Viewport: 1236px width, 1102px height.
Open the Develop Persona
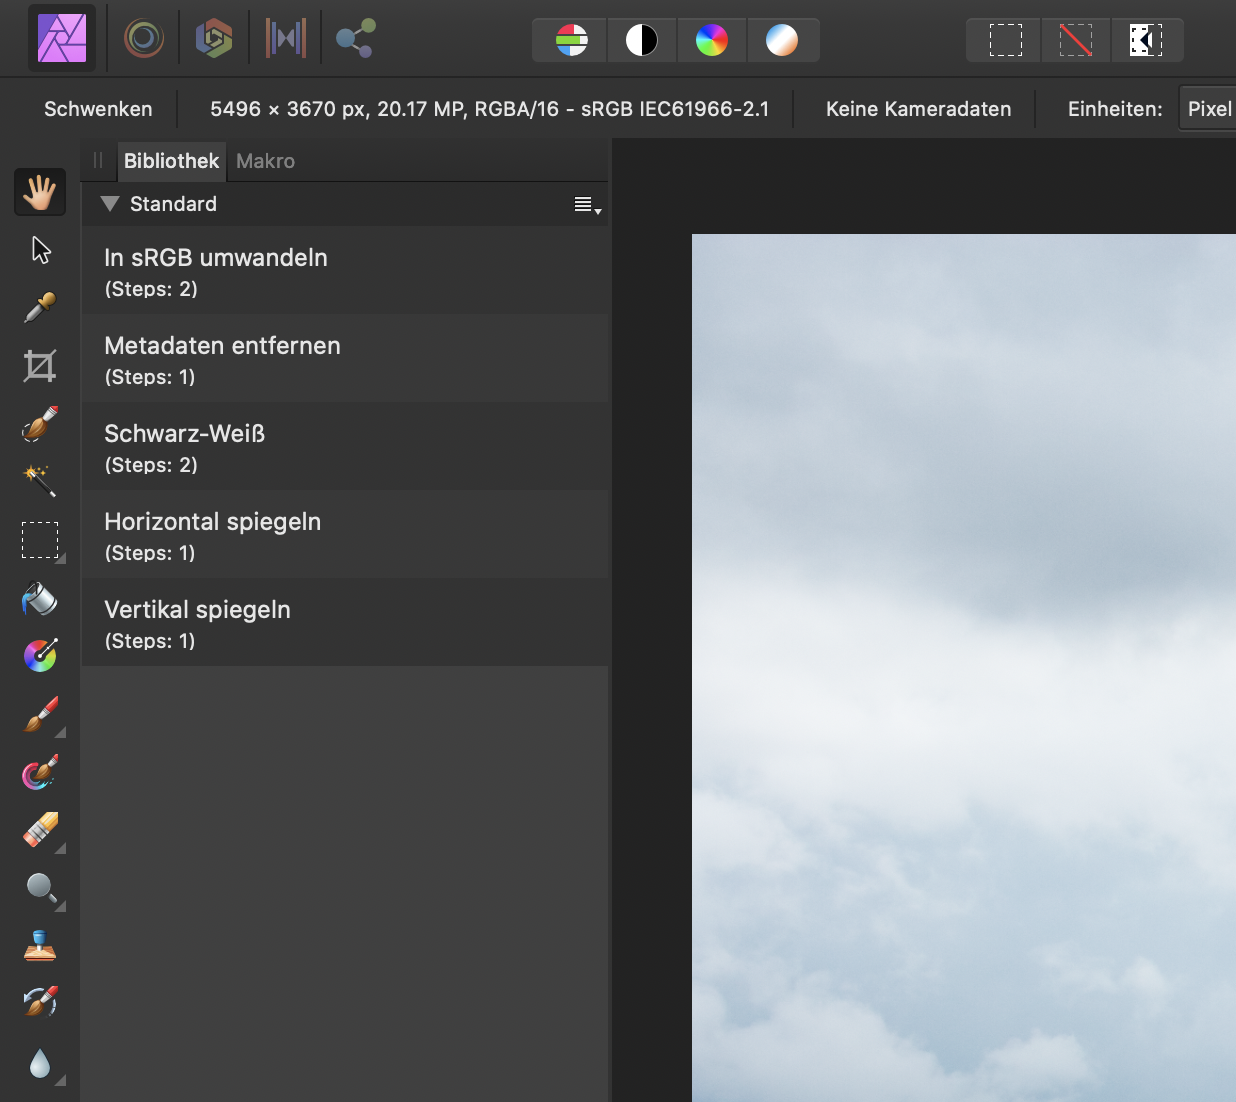click(214, 39)
